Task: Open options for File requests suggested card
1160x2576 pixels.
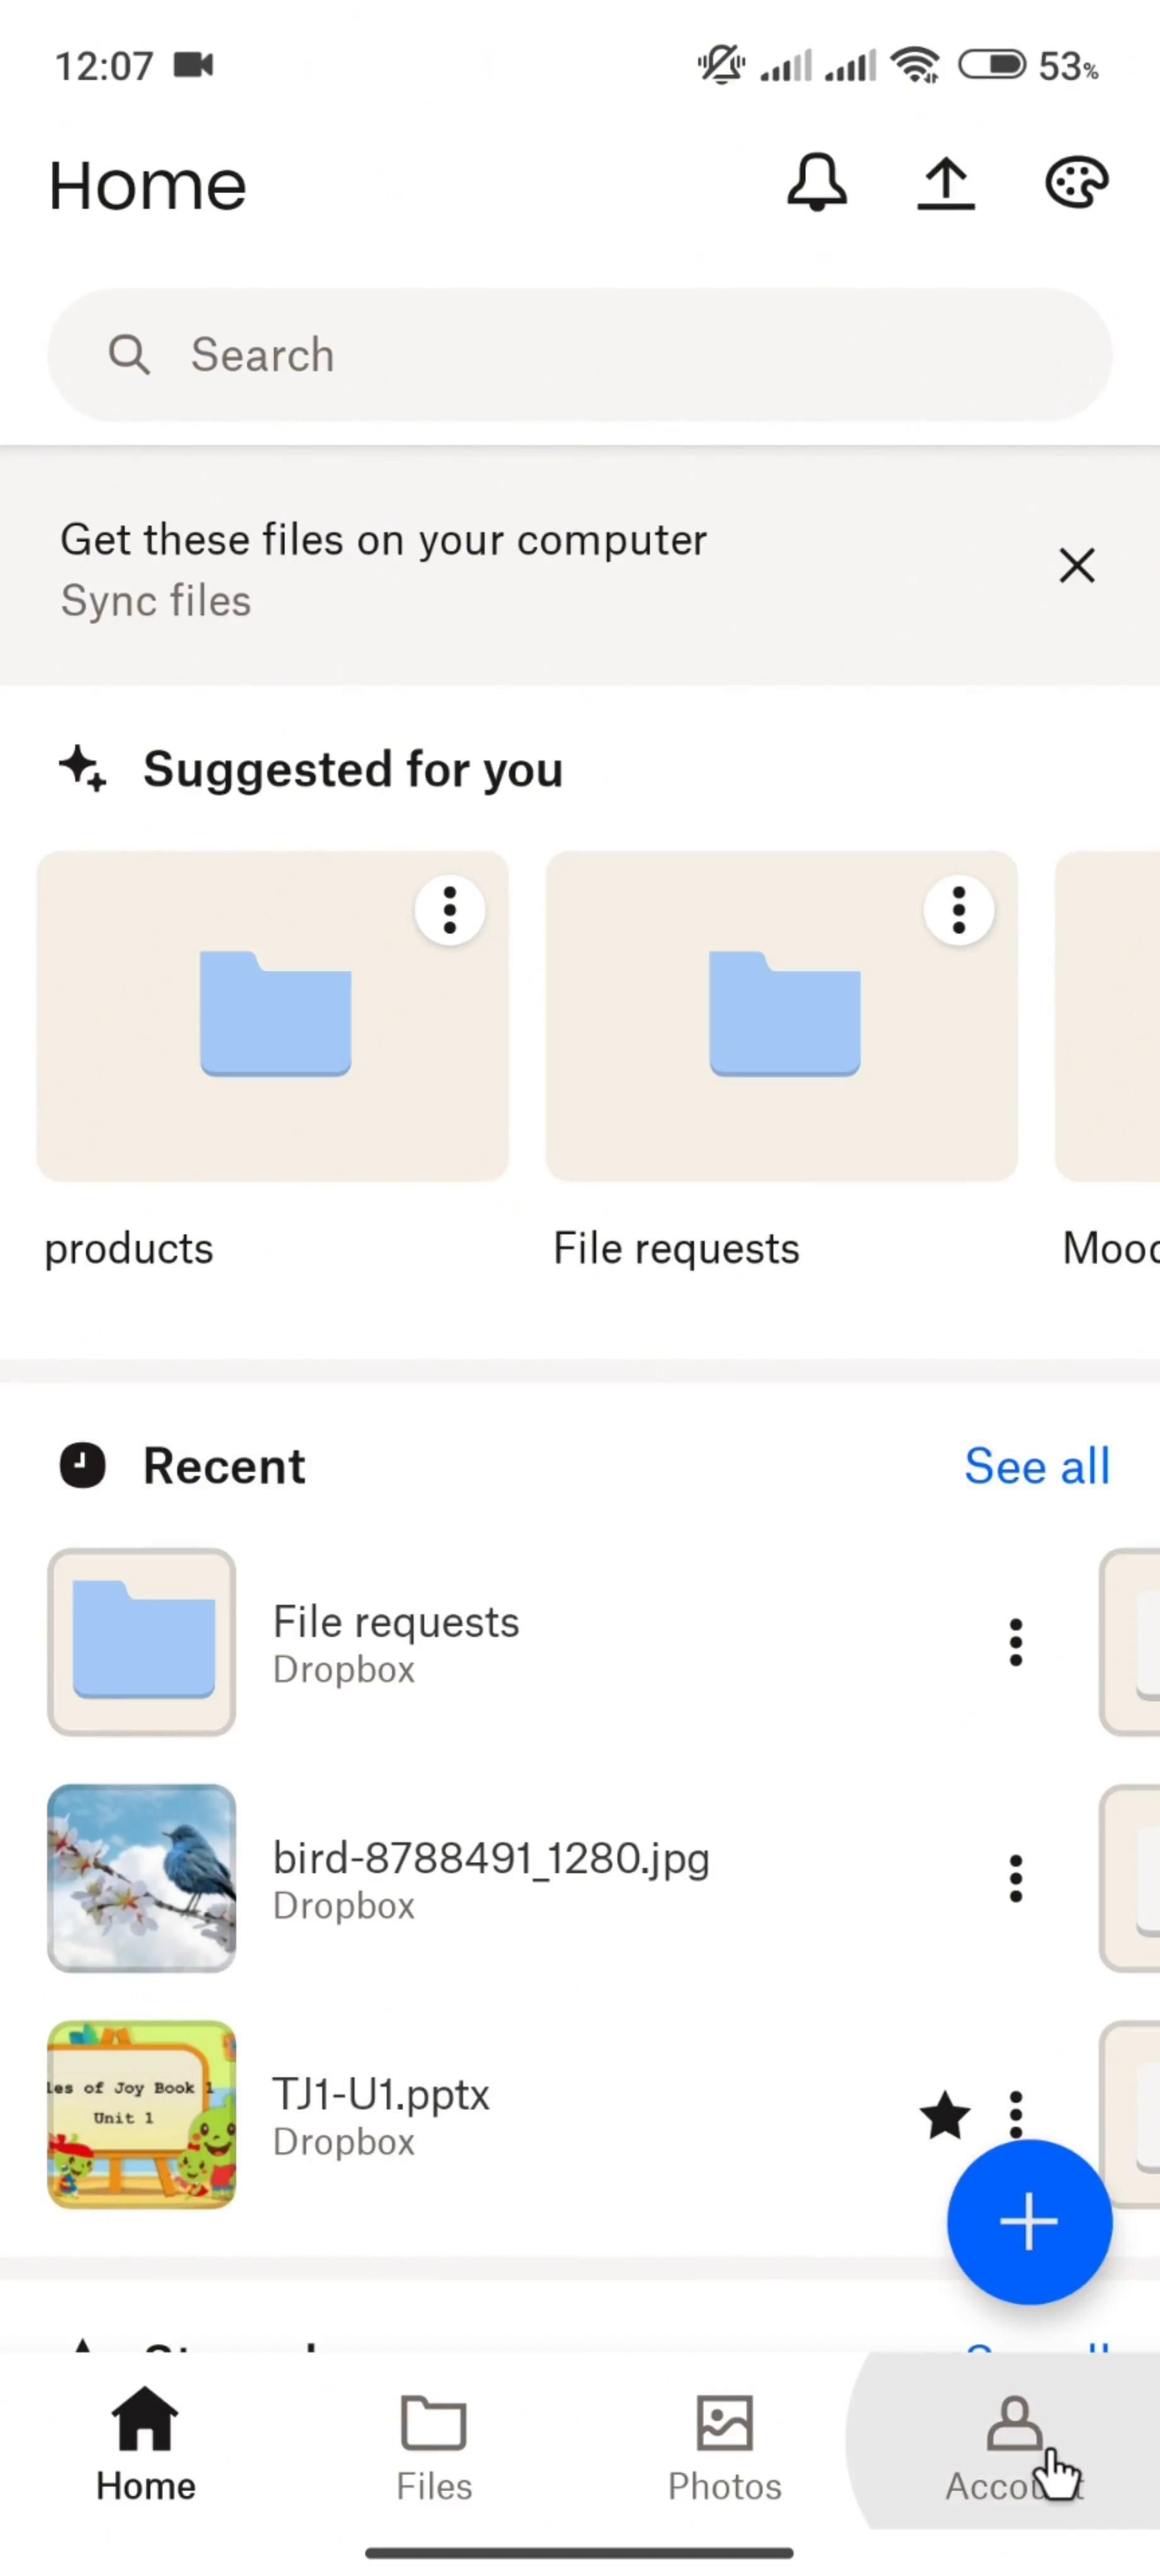Action: point(958,911)
